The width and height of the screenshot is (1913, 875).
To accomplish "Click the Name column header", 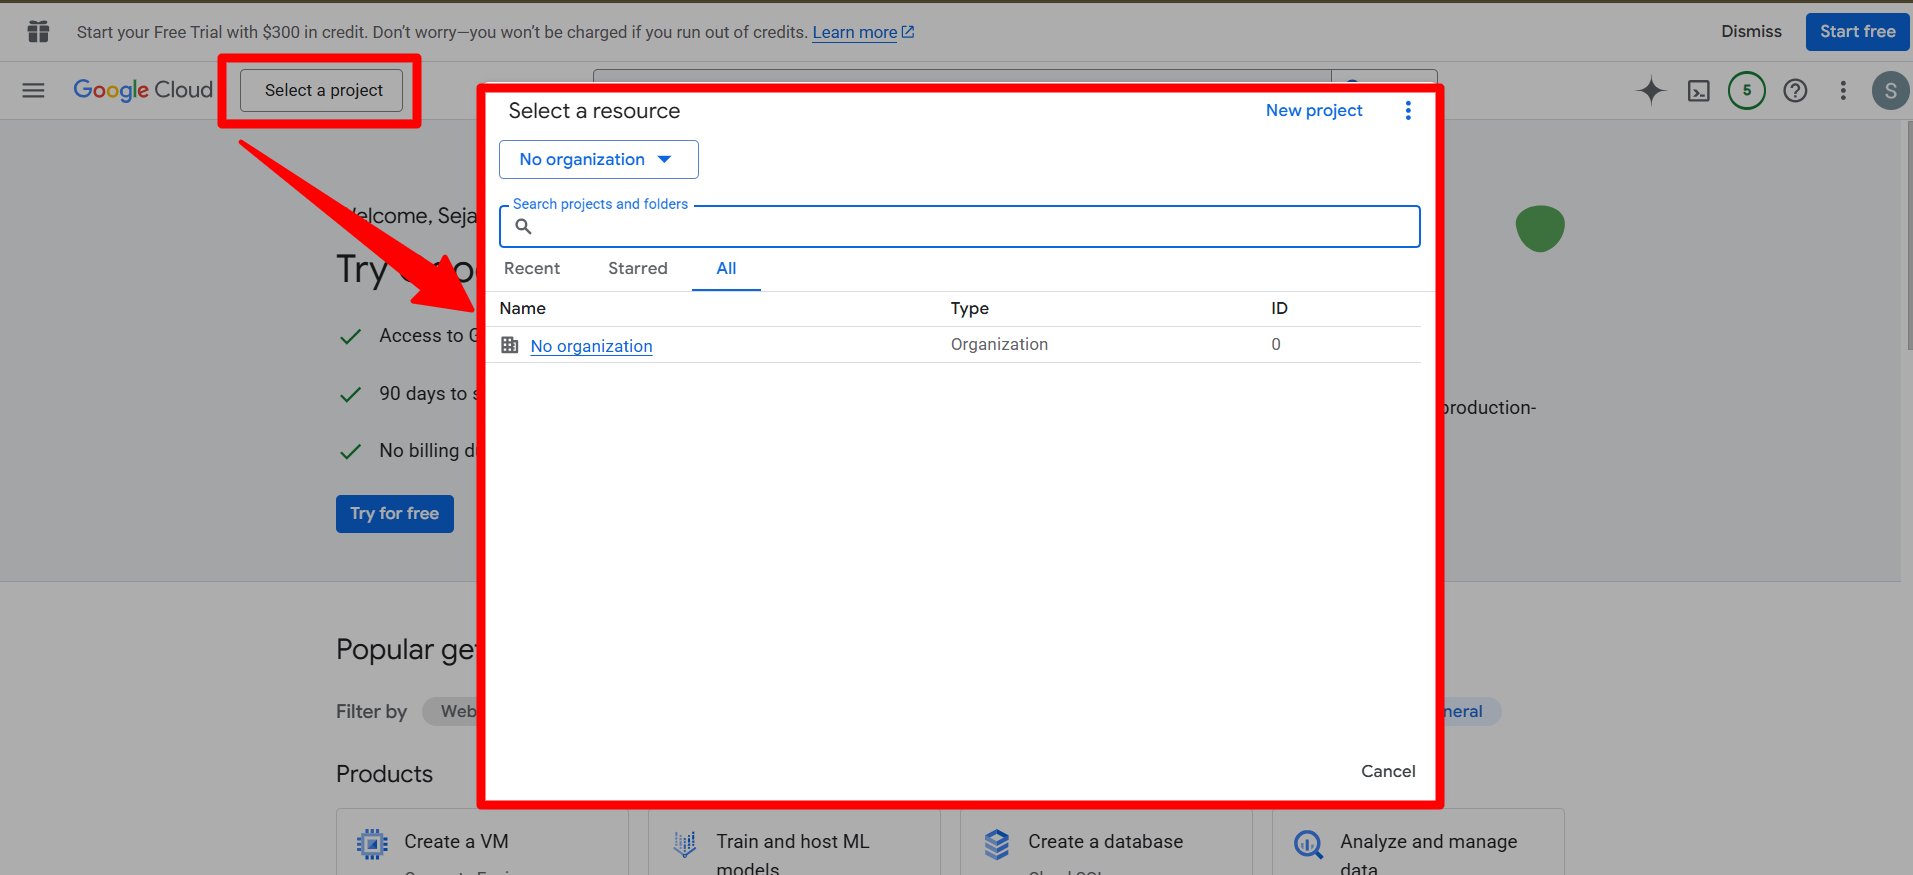I will point(523,308).
